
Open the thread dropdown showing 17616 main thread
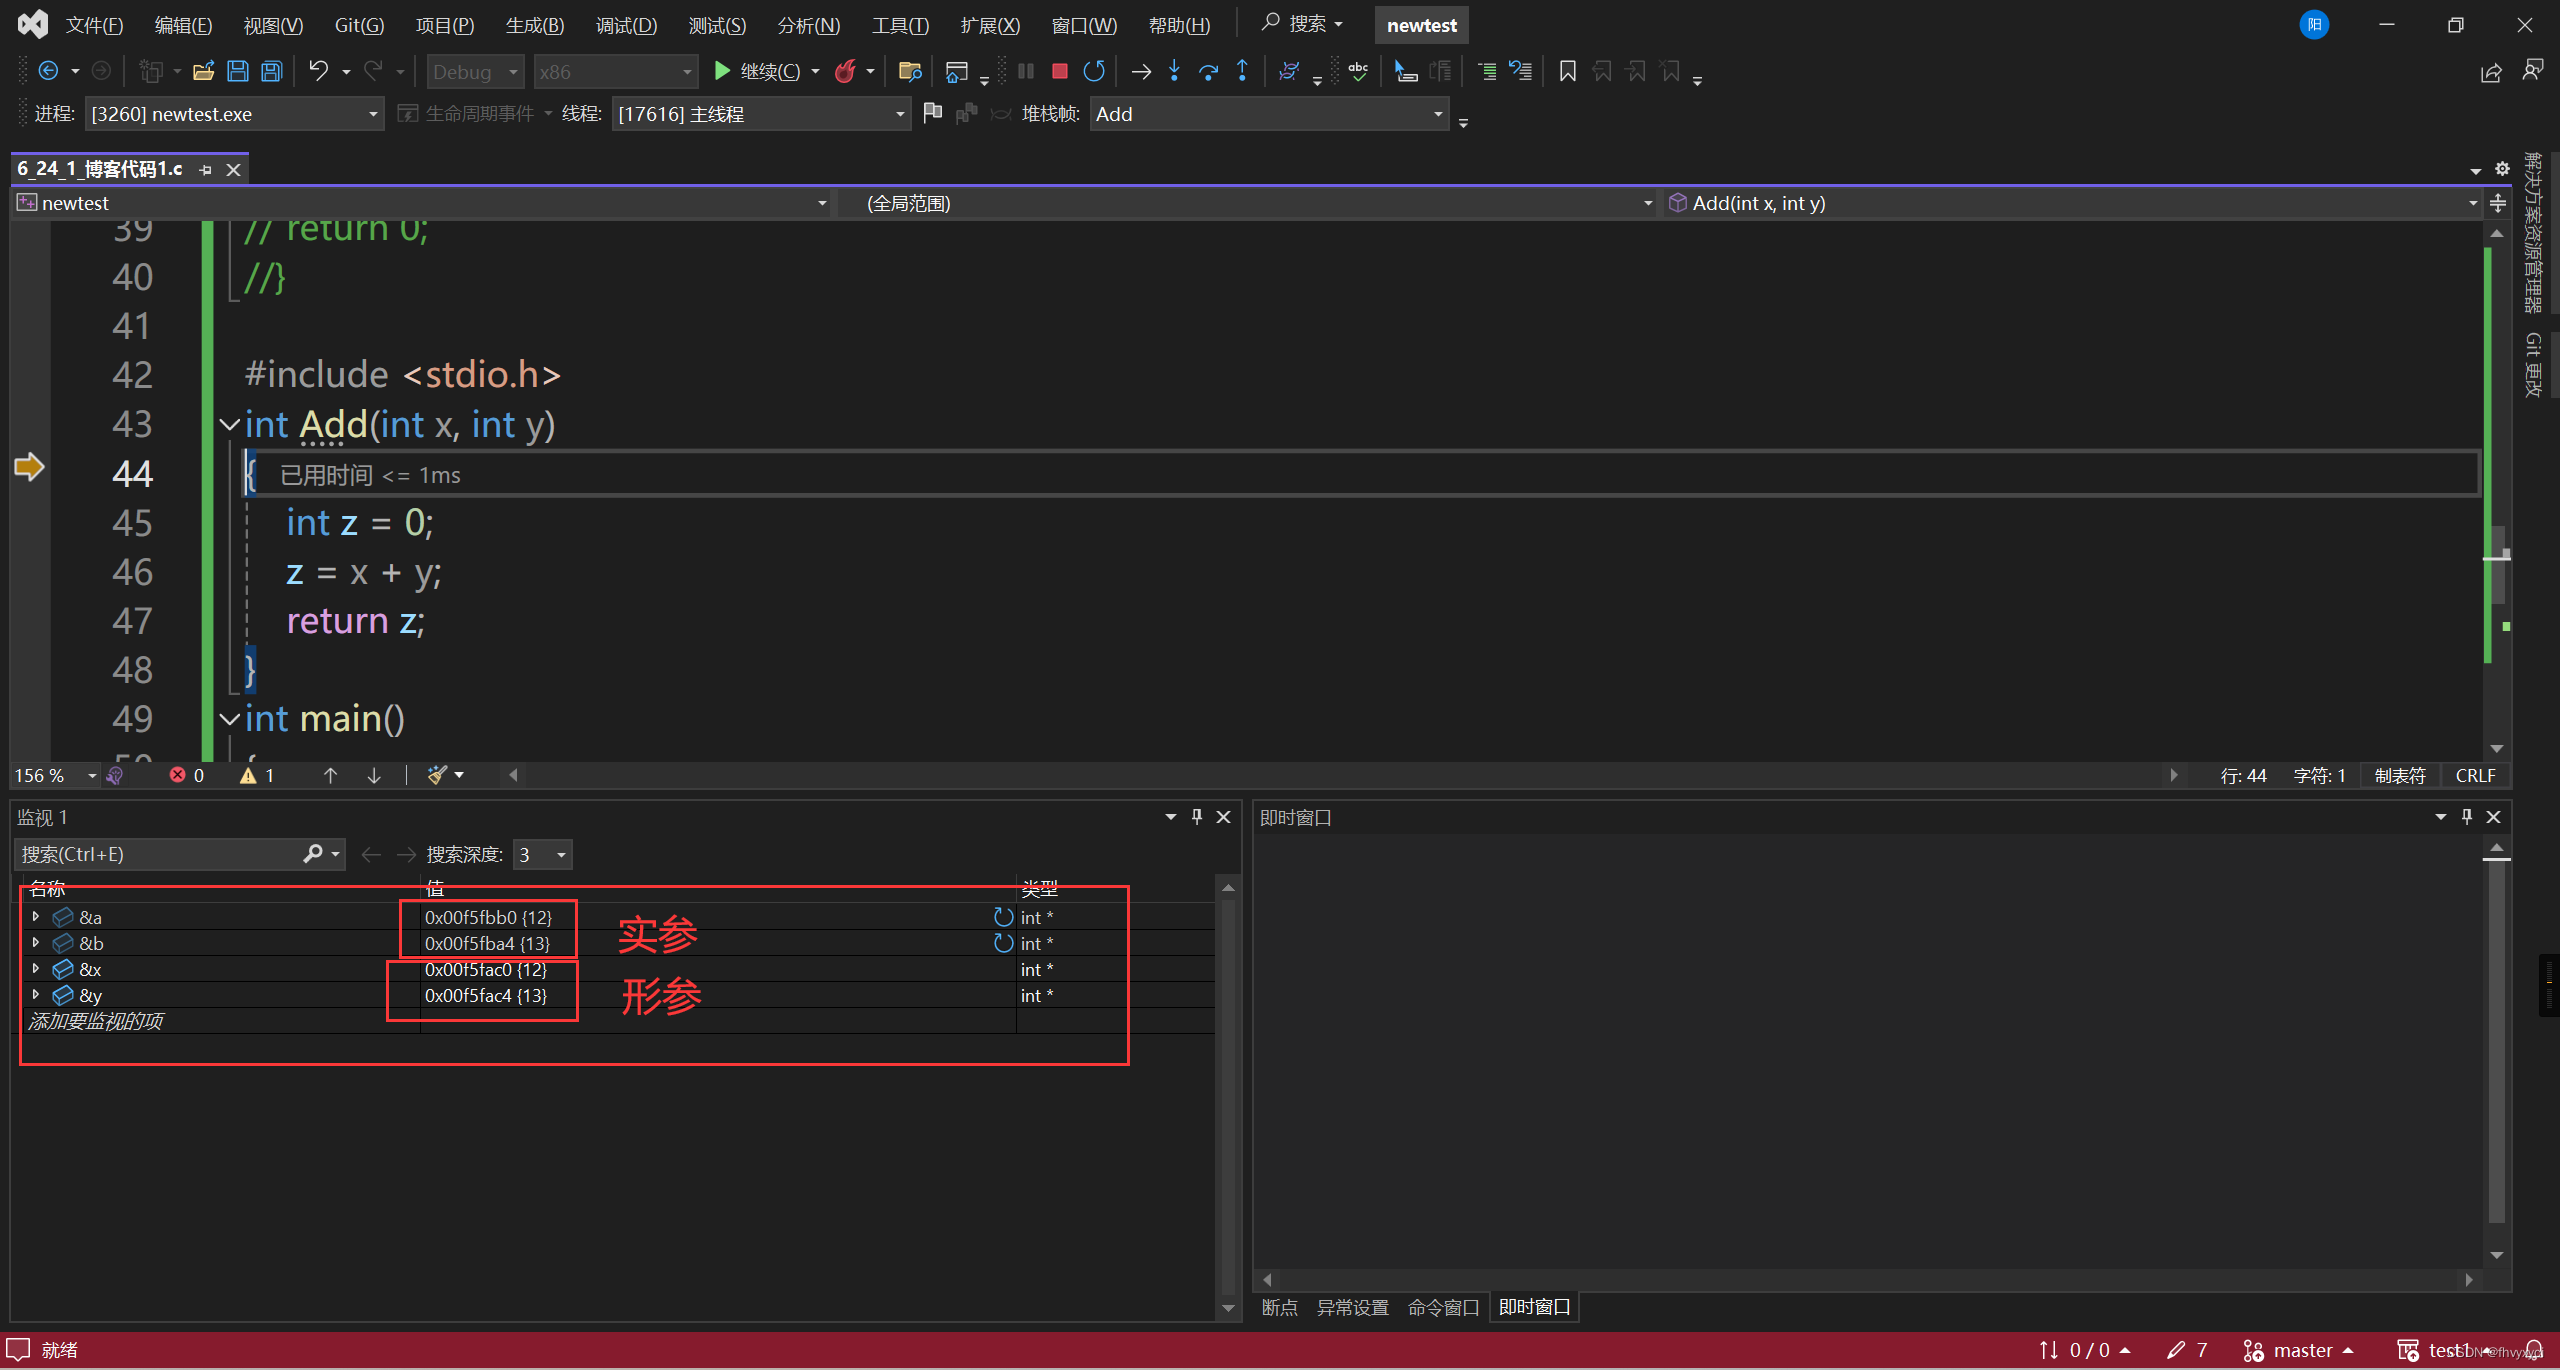point(761,114)
